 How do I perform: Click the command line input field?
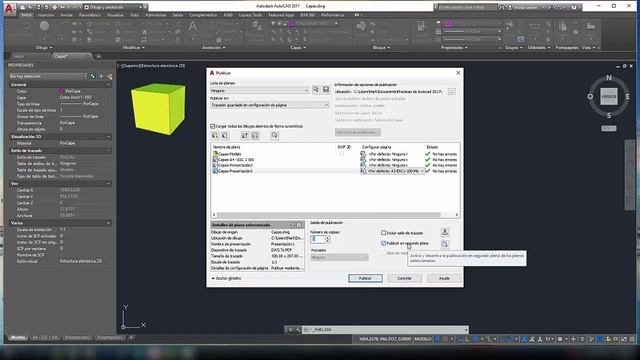(384, 330)
